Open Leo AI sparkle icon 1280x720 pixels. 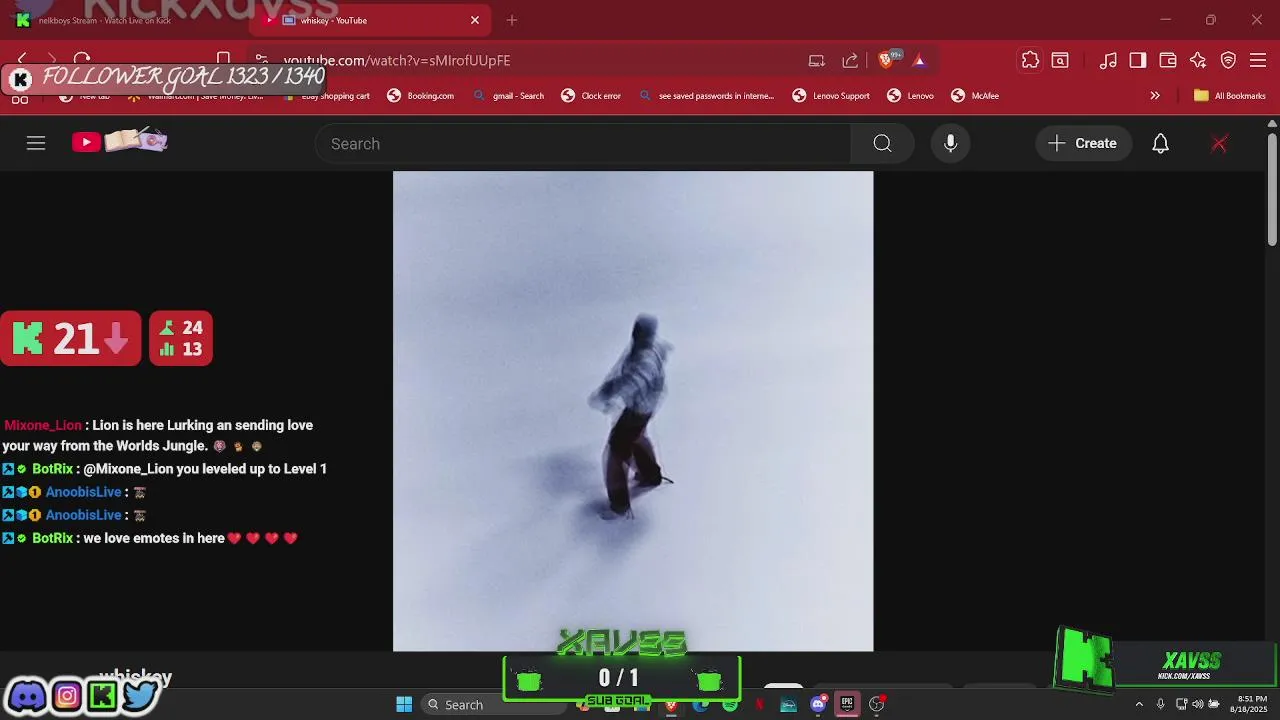tap(1198, 60)
